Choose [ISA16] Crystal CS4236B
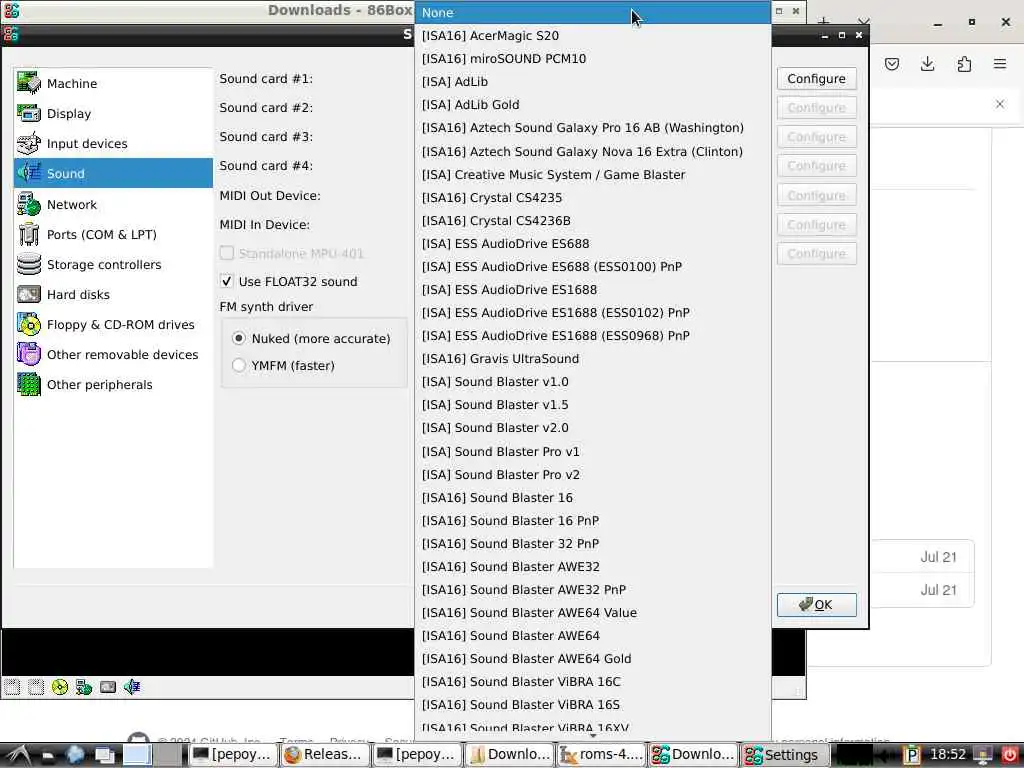The height and width of the screenshot is (768, 1024). 592,220
